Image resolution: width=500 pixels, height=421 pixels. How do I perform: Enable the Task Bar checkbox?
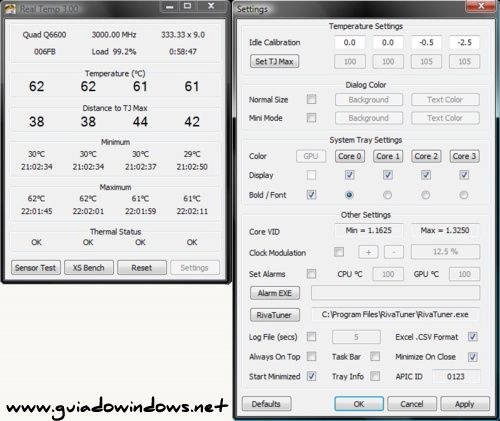(375, 356)
